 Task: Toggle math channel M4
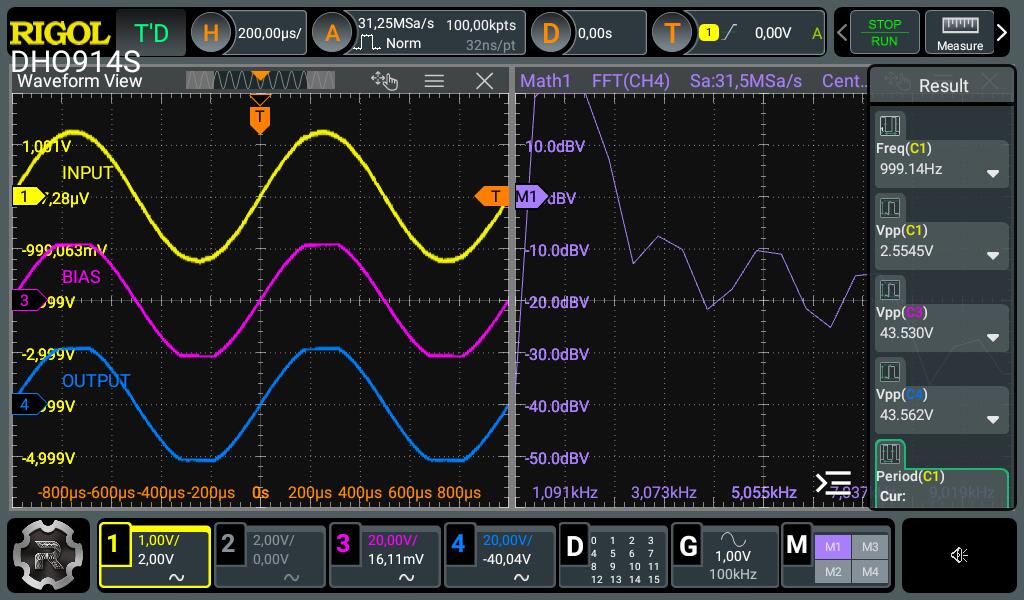coord(870,572)
